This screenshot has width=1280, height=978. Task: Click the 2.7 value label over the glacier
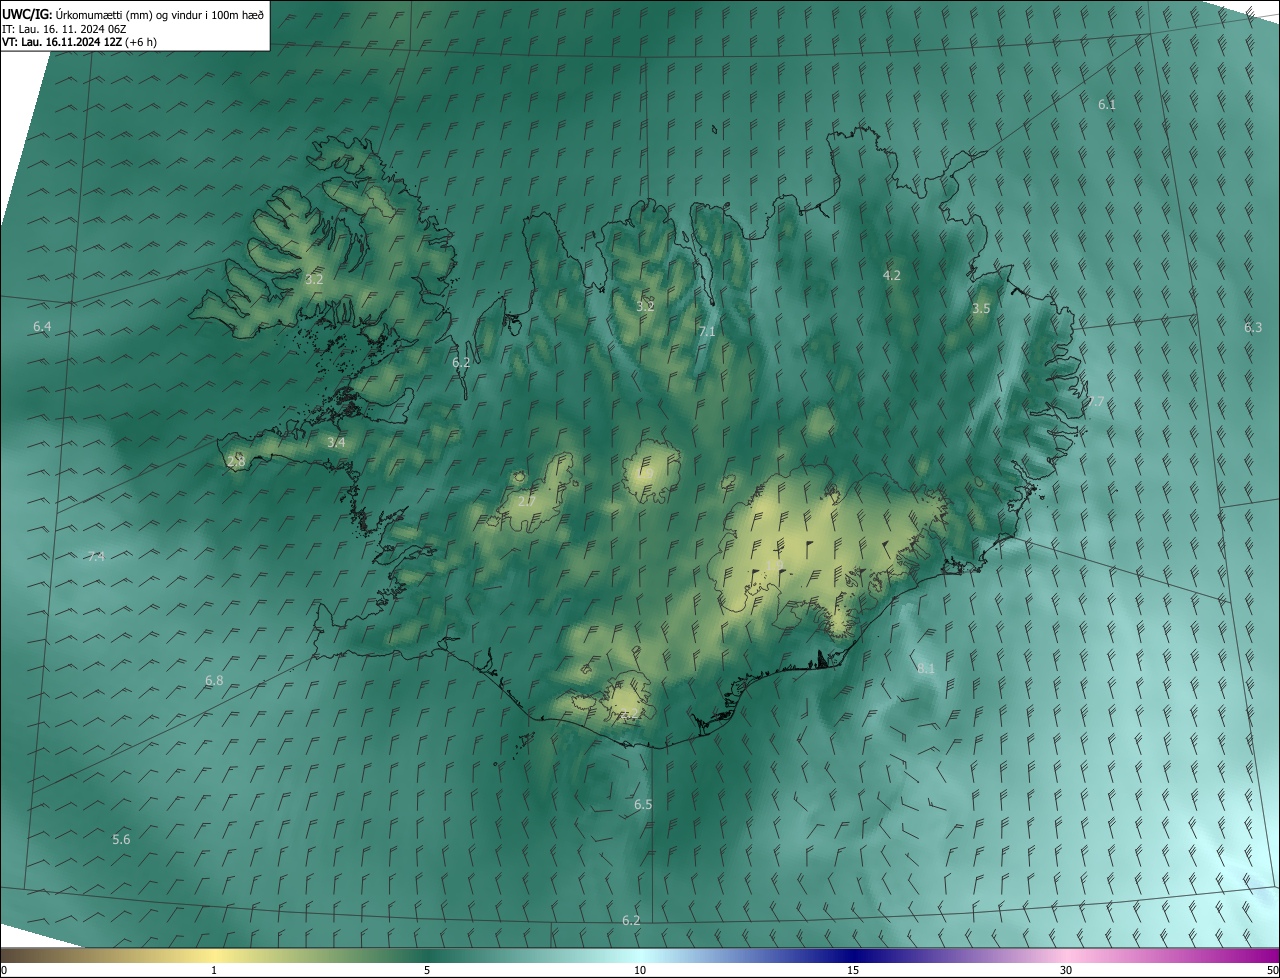[x=526, y=500]
